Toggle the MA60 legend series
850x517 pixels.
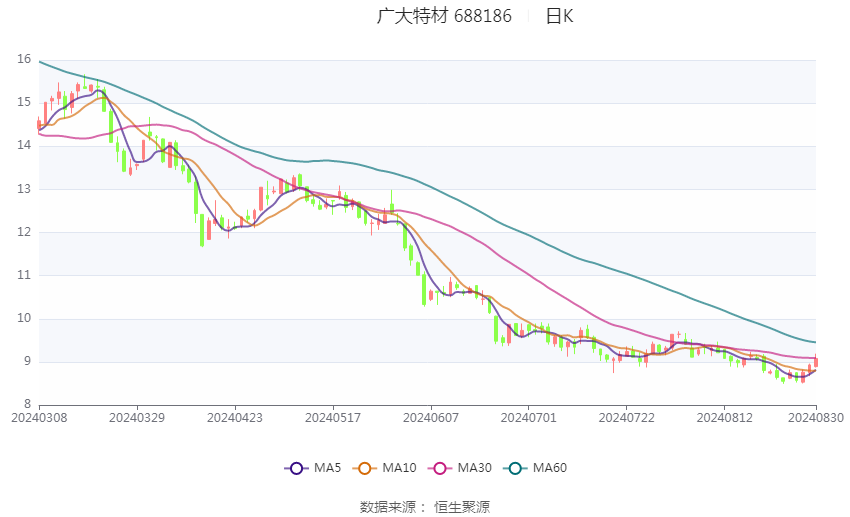pos(535,468)
